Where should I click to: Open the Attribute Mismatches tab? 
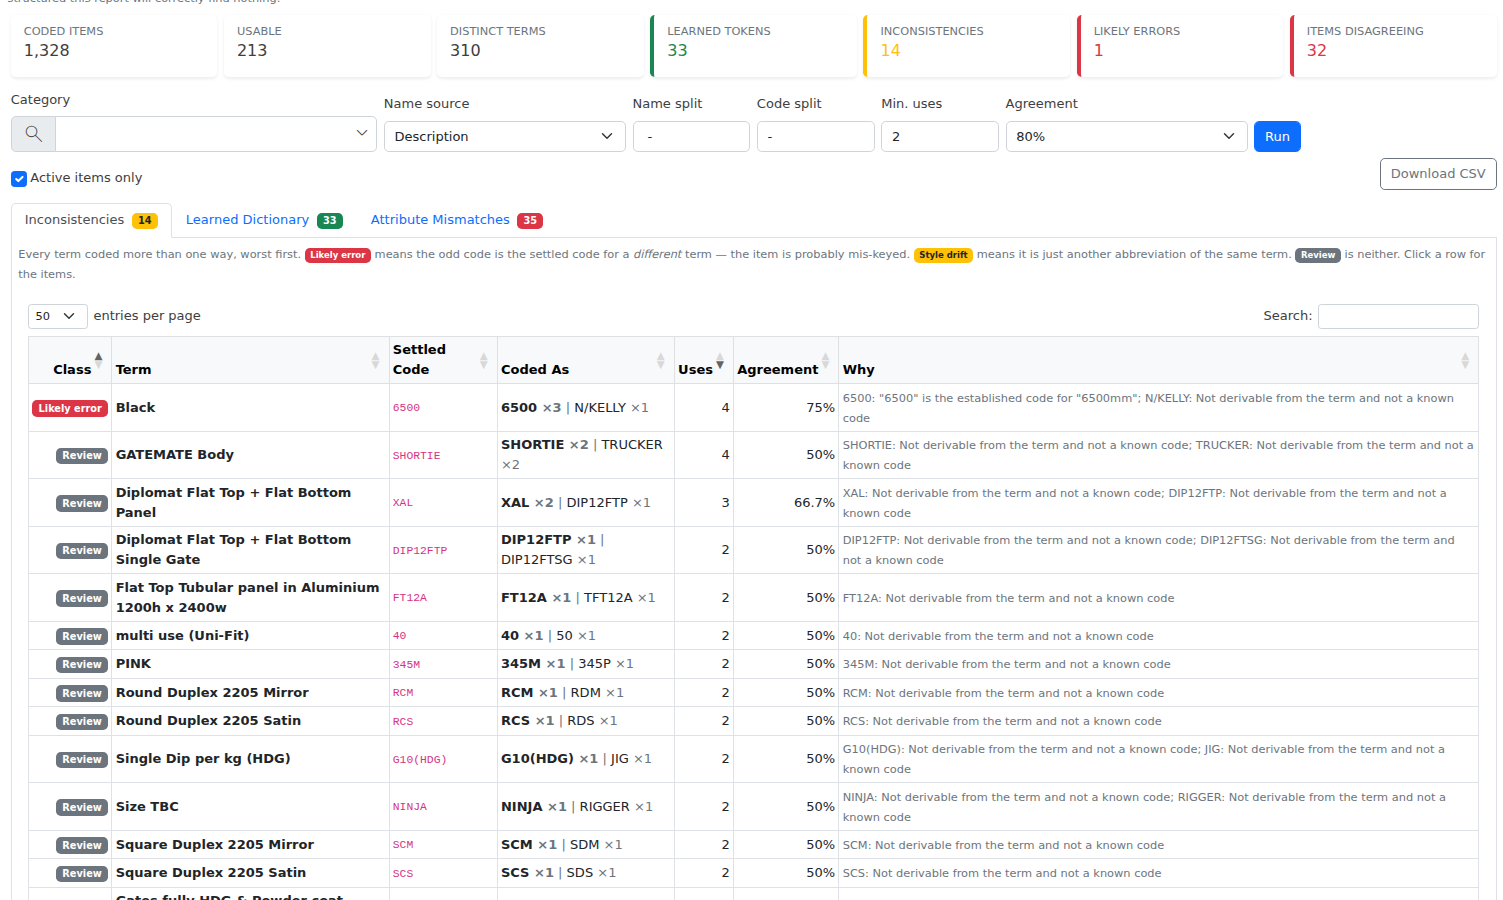[456, 220]
